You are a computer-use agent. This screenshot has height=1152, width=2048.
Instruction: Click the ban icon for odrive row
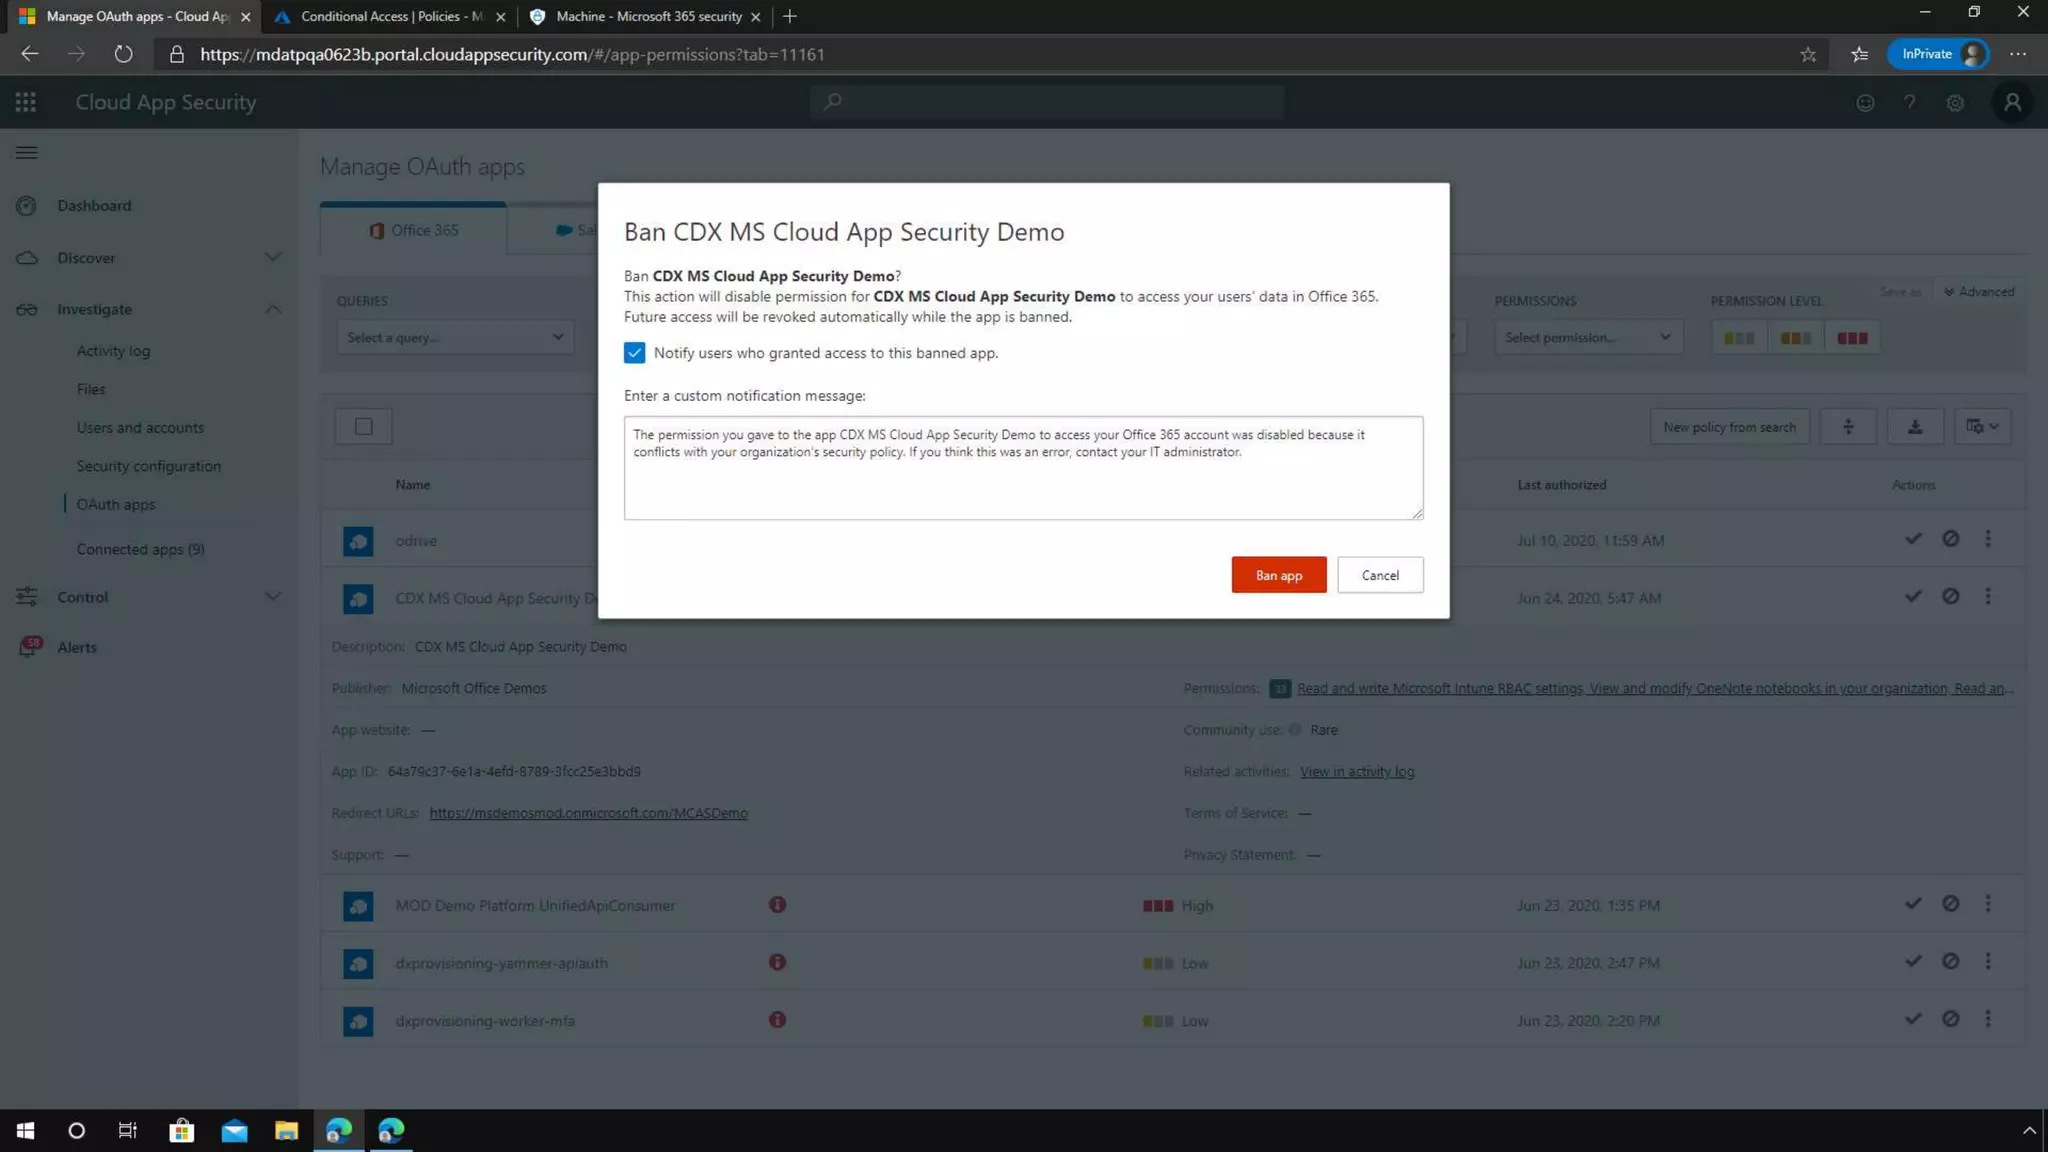coord(1950,539)
